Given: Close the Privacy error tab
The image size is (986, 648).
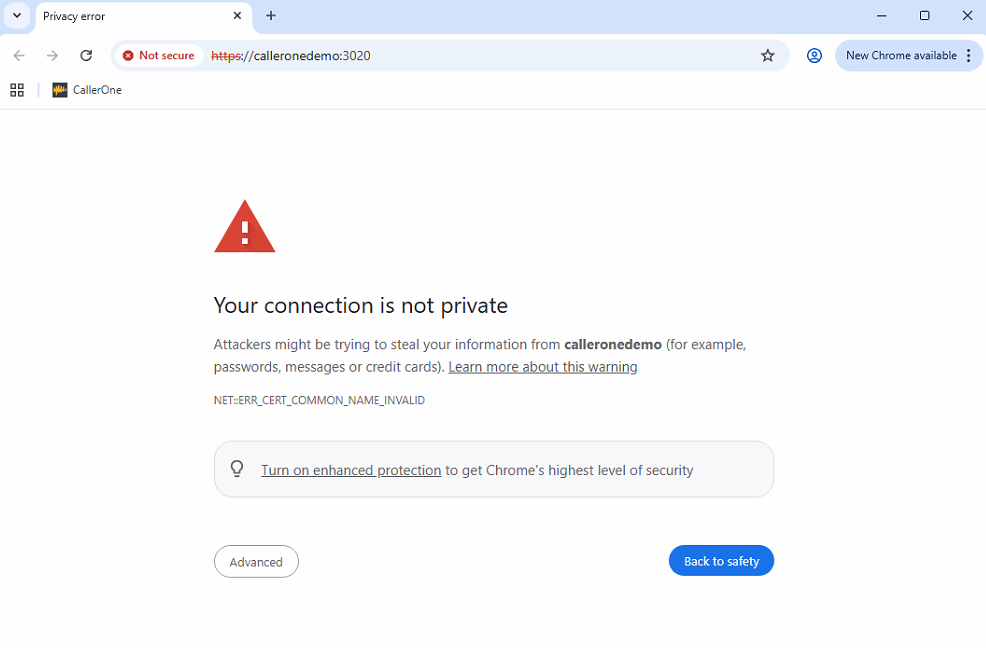Looking at the screenshot, I should click(237, 16).
